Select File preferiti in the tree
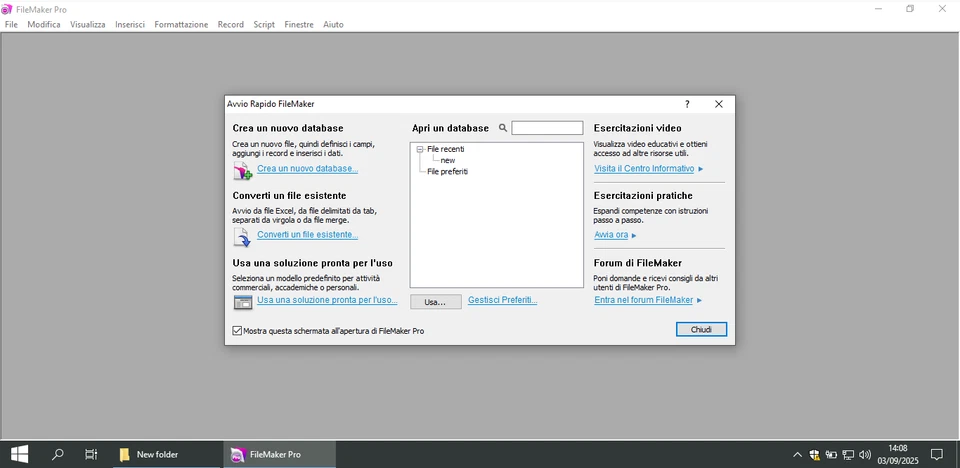The image size is (960, 468). coord(448,172)
